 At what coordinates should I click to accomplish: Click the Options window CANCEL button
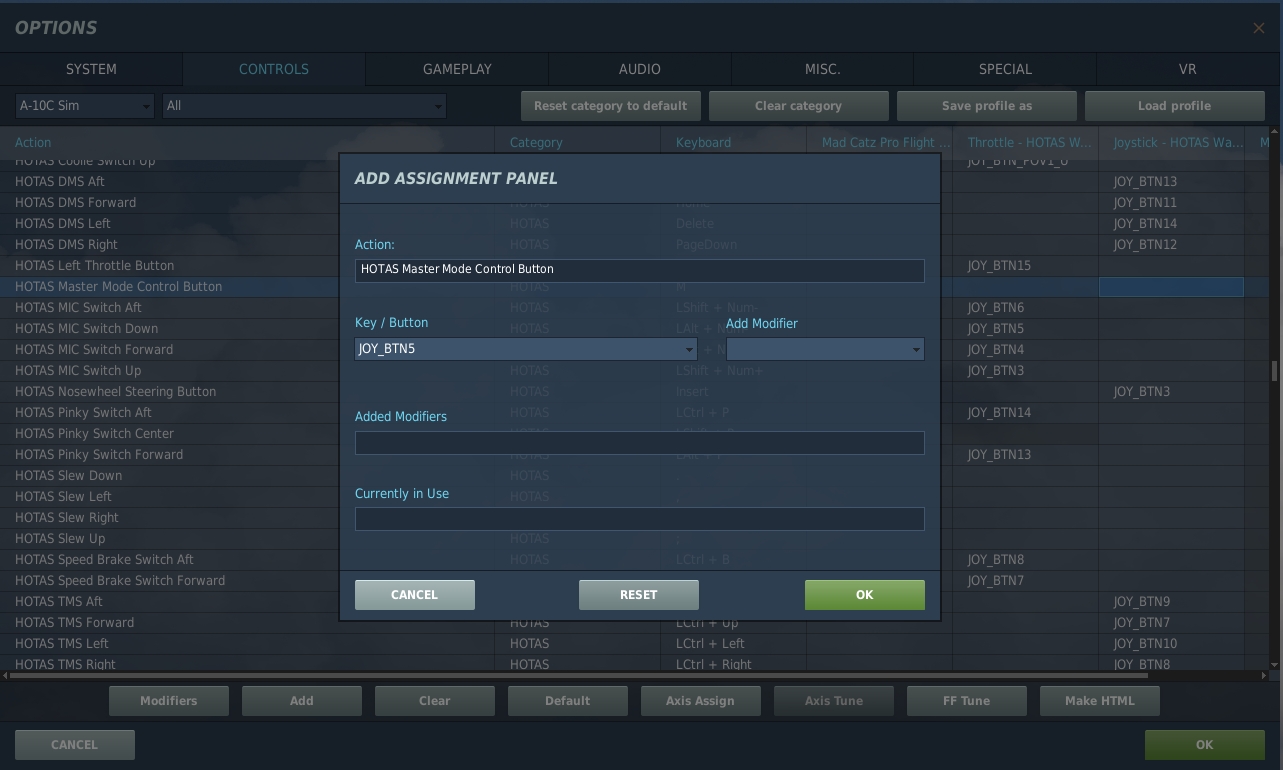[x=74, y=745]
